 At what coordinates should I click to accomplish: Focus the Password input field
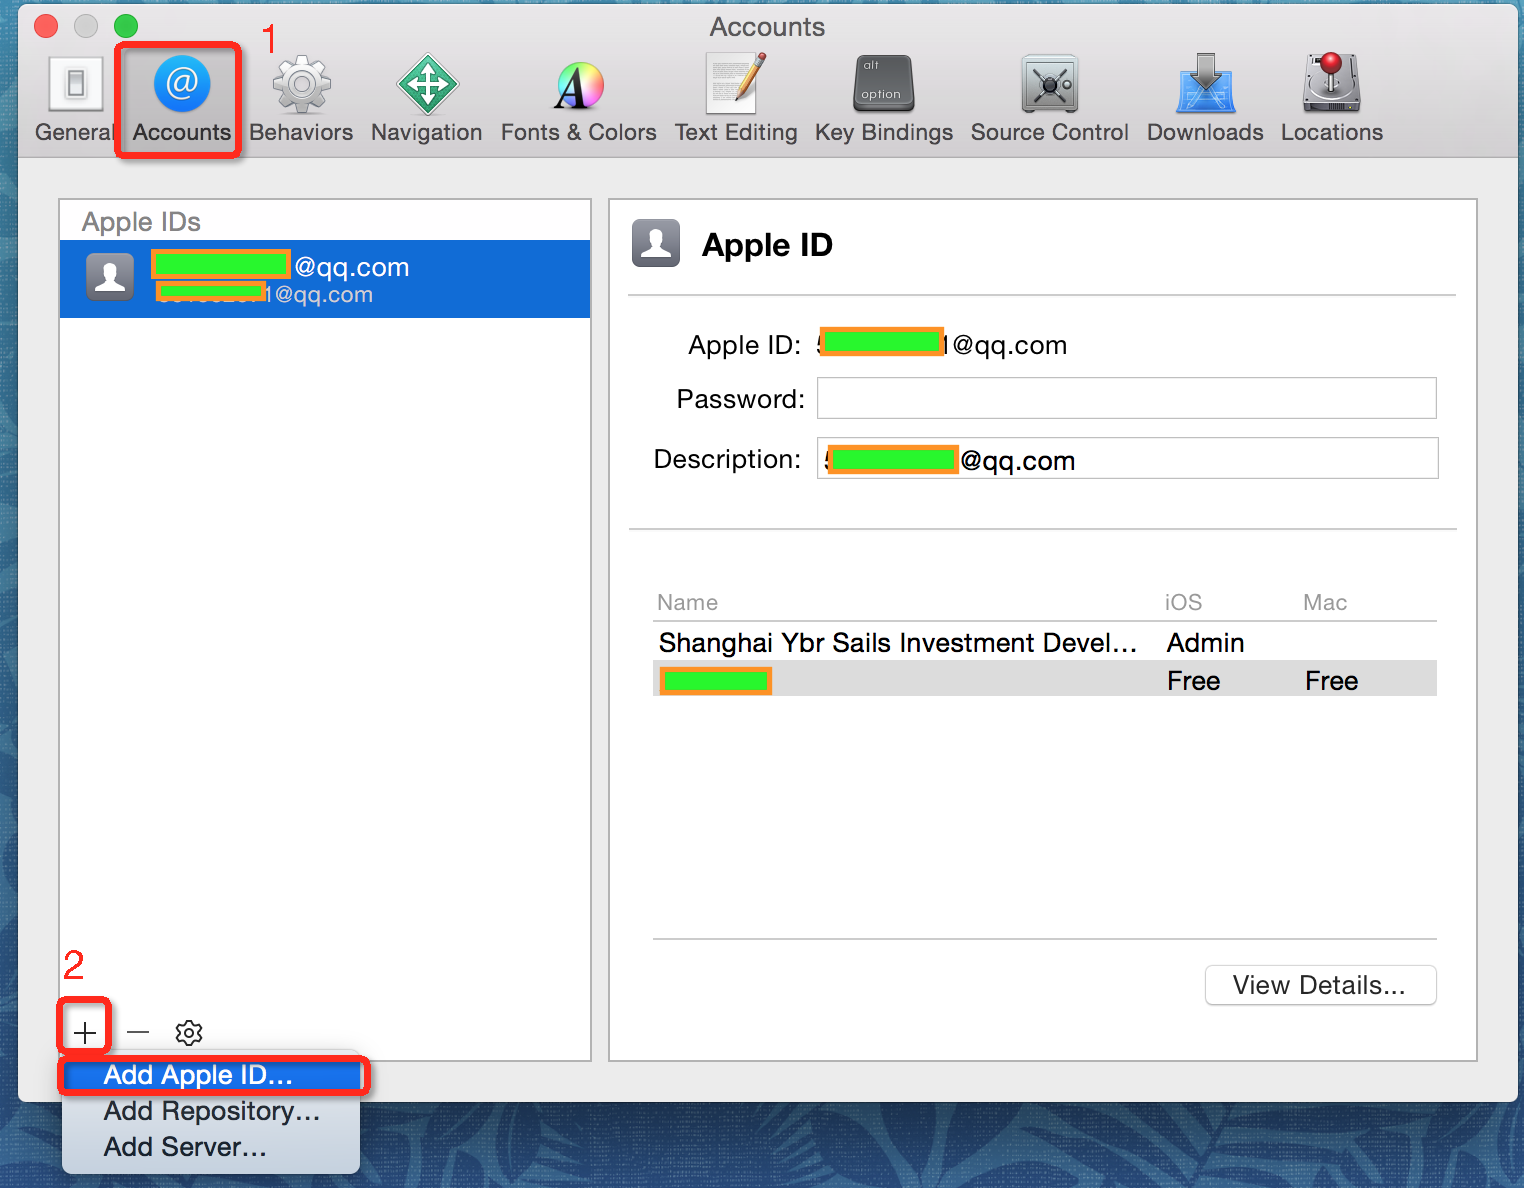[1127, 398]
